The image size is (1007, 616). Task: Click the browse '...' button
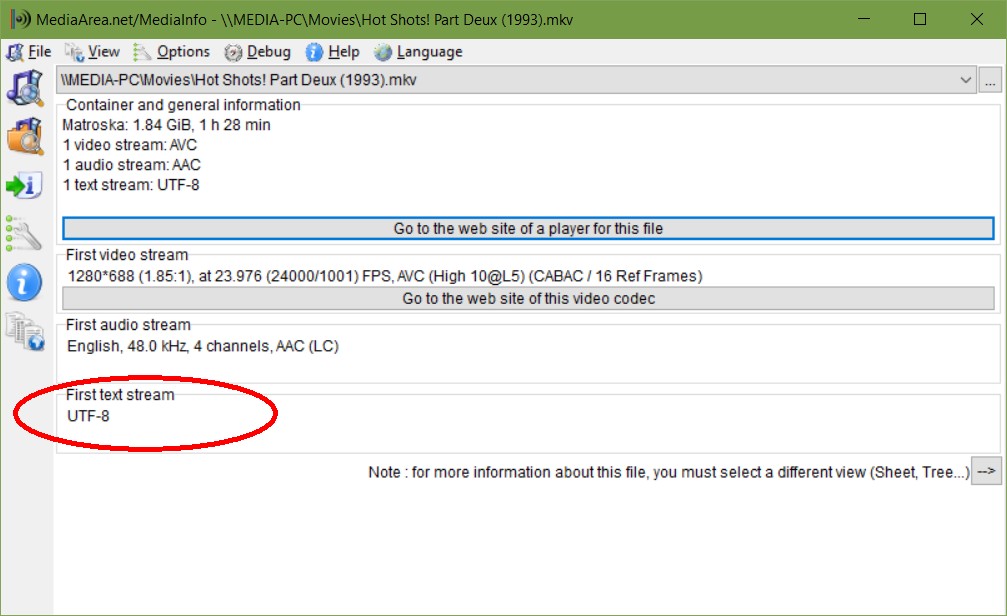click(990, 81)
